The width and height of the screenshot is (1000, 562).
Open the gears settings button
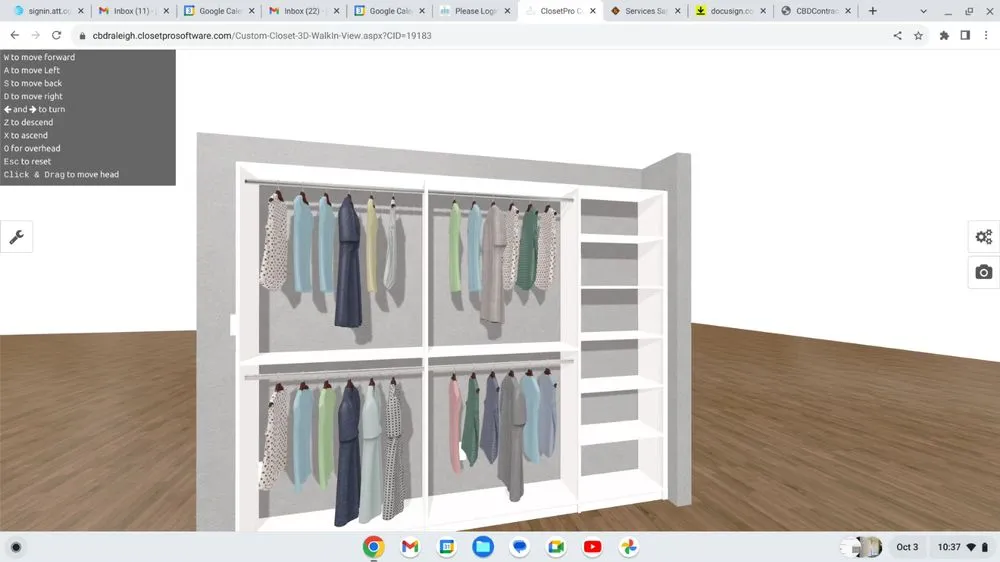tap(984, 237)
